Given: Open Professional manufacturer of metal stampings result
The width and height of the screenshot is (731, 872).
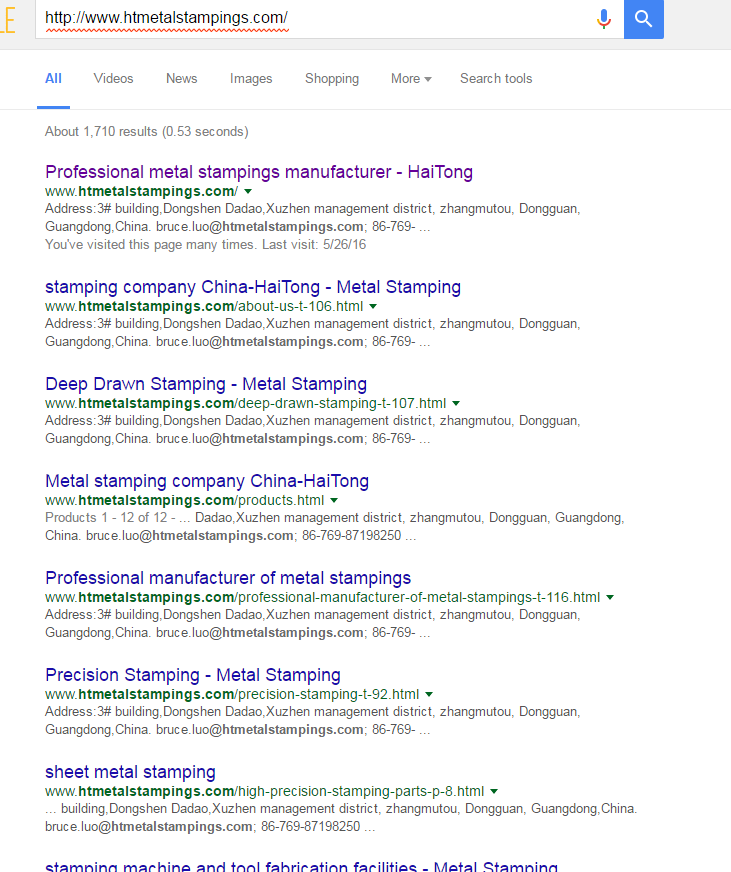Looking at the screenshot, I should click(x=228, y=578).
